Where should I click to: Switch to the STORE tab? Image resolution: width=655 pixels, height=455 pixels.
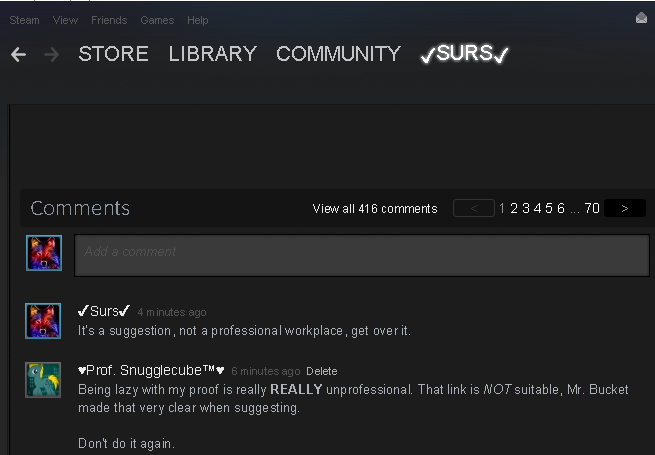point(113,54)
